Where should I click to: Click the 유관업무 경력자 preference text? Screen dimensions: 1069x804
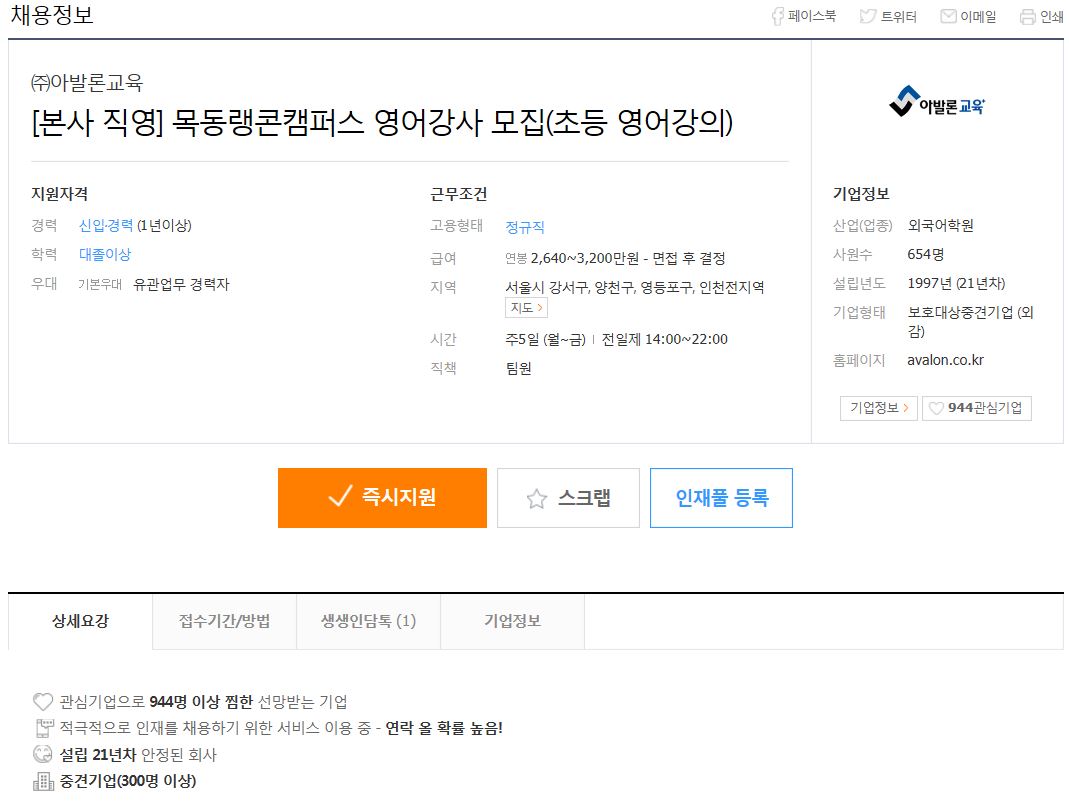[x=181, y=284]
